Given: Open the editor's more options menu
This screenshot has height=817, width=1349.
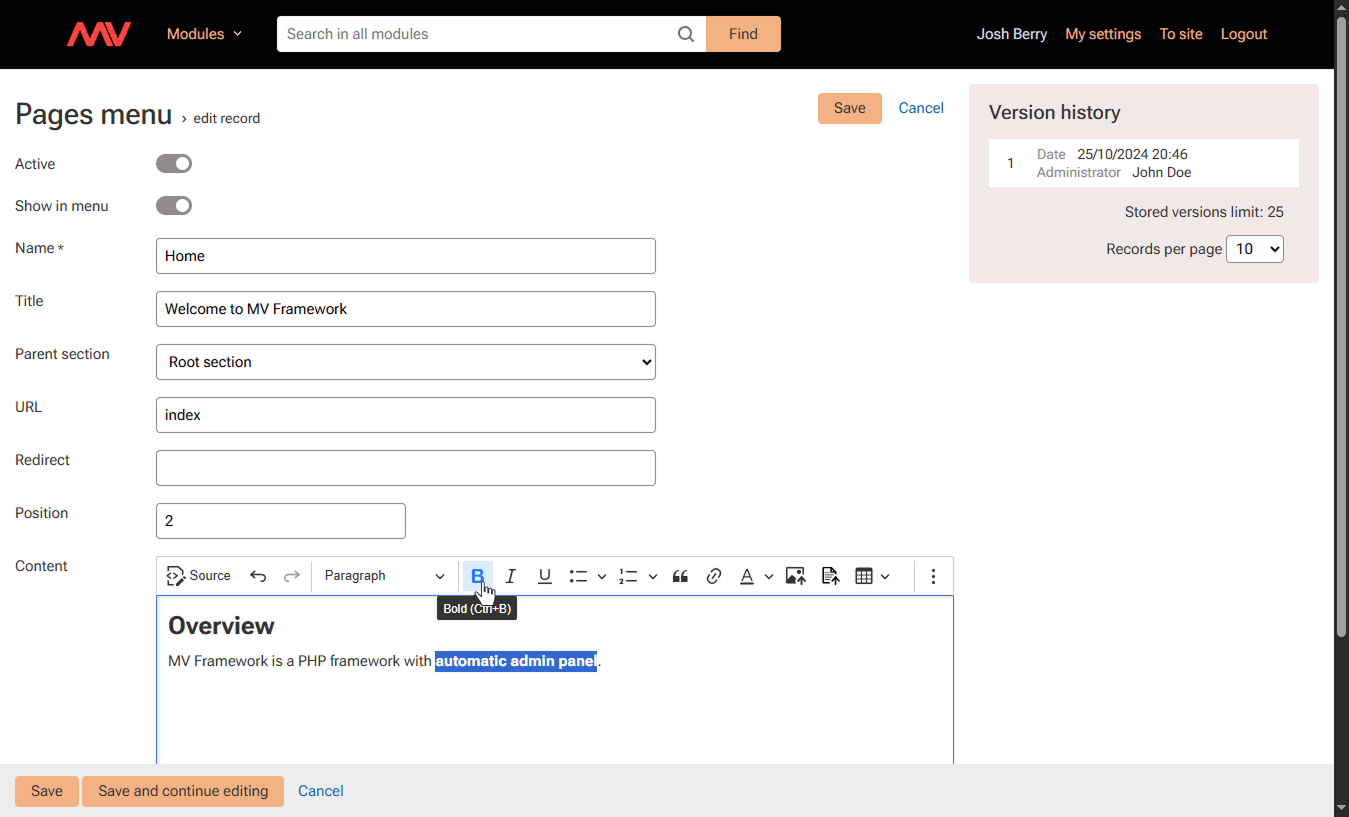Looking at the screenshot, I should pyautogui.click(x=933, y=576).
